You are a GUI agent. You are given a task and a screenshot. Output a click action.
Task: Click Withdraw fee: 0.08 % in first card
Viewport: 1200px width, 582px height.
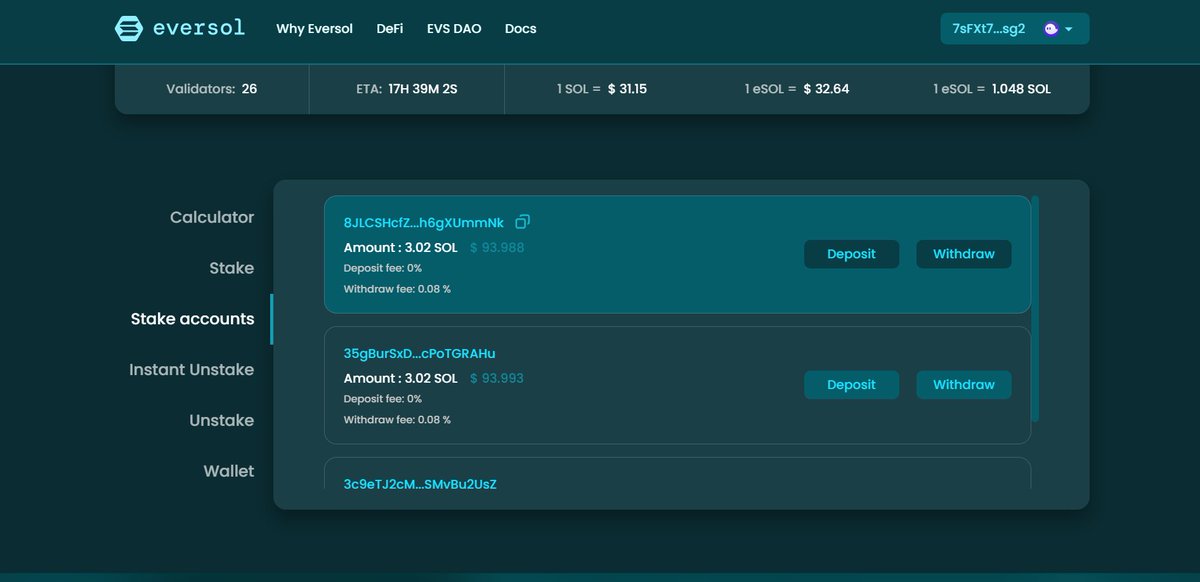point(397,289)
